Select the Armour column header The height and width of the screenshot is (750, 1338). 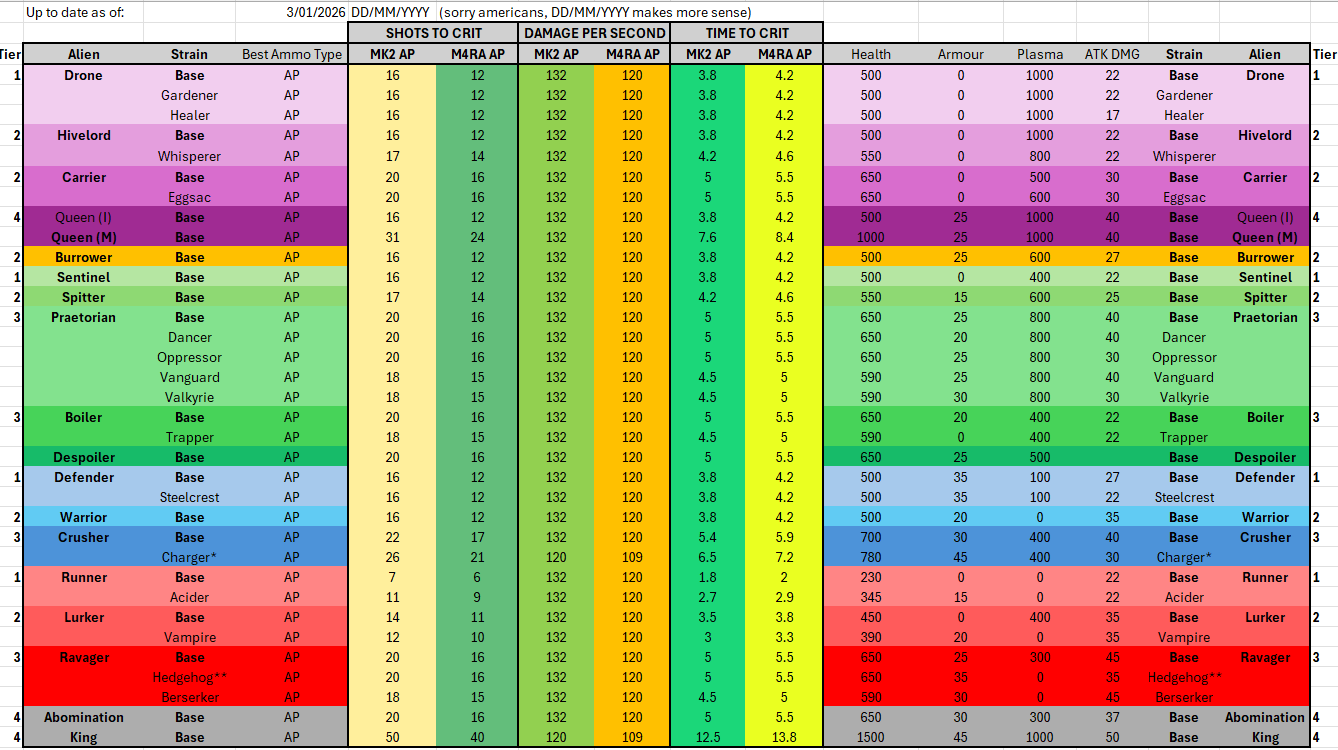click(960, 54)
